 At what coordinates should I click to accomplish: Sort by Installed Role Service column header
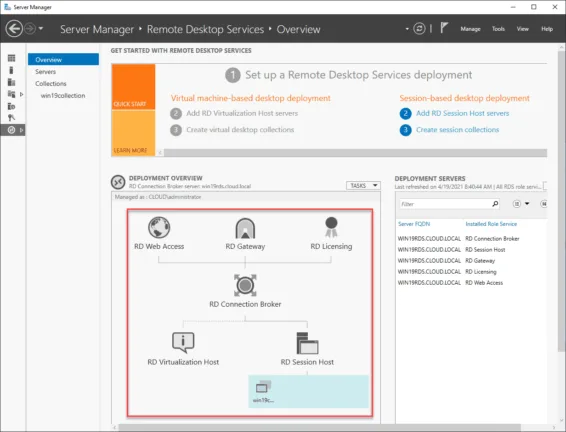[491, 224]
